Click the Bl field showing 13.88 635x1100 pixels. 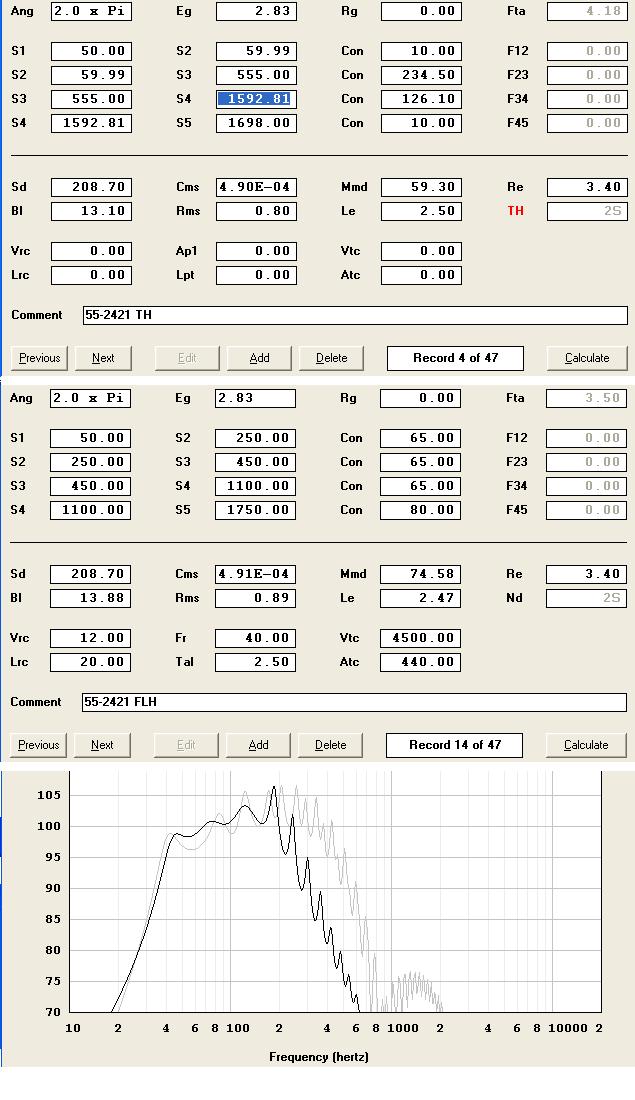click(x=91, y=598)
